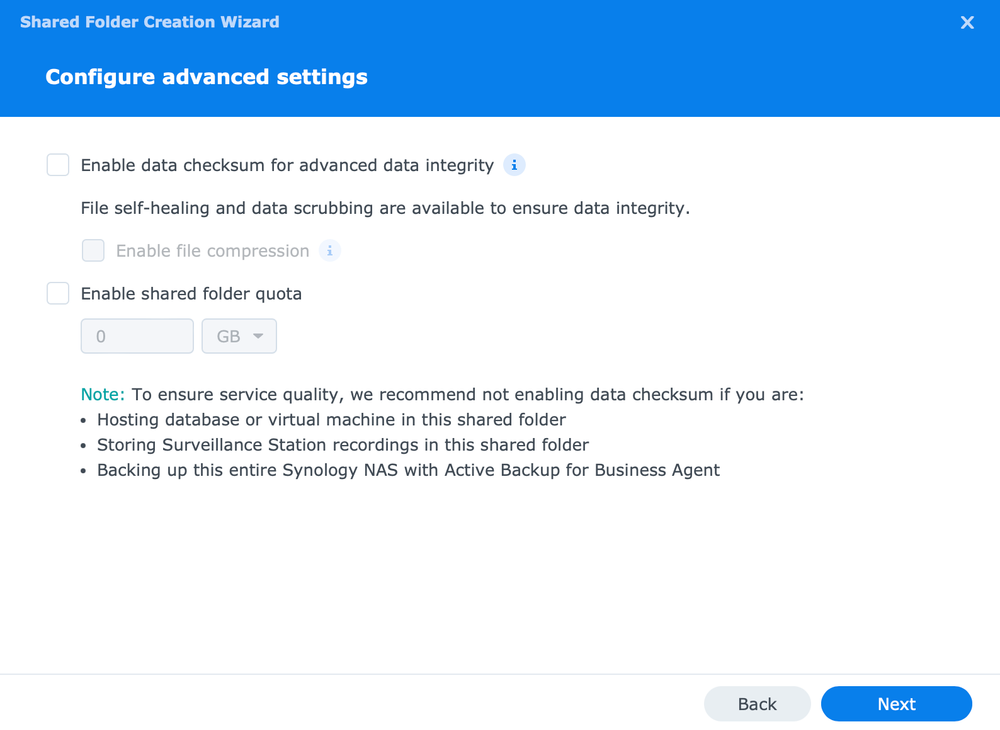Image resolution: width=1000 pixels, height=730 pixels.
Task: Enable data checksum for advanced data integrity
Action: 57,165
